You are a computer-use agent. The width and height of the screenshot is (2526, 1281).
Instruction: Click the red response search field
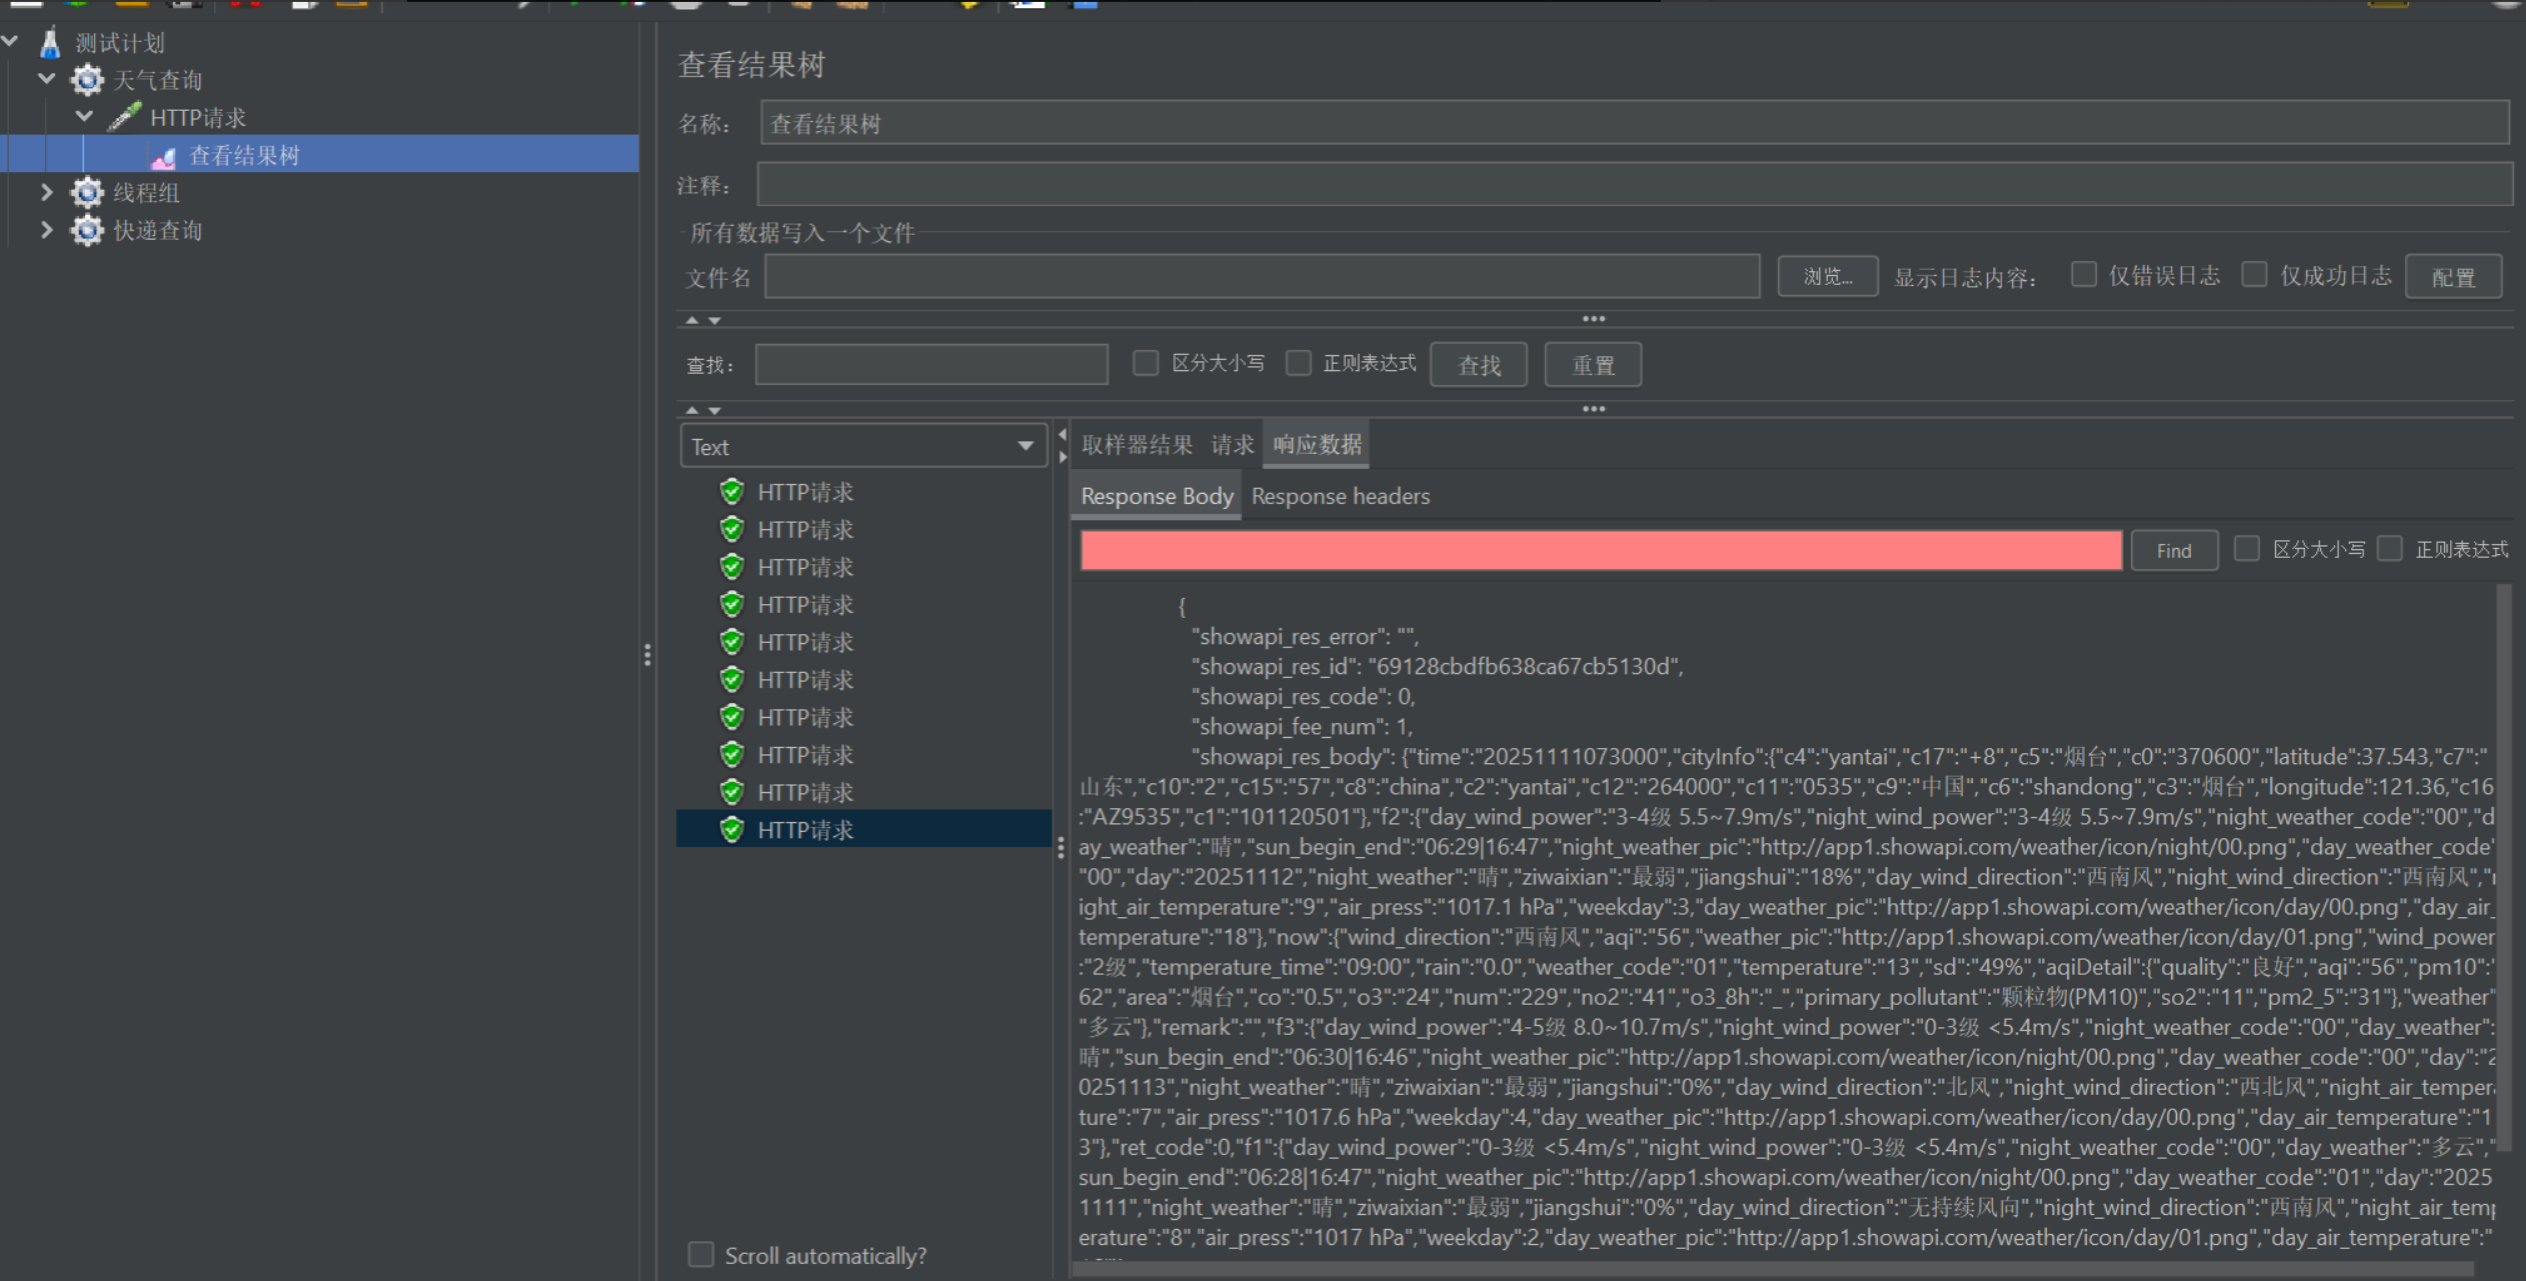pos(1600,550)
